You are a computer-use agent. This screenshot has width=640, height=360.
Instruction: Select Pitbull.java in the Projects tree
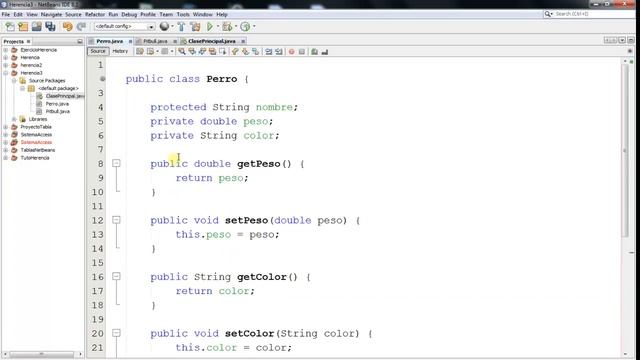pyautogui.click(x=58, y=111)
